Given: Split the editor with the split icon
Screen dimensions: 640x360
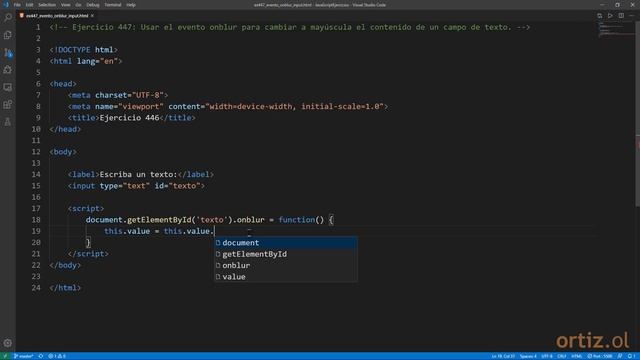Looking at the screenshot, I should (621, 16).
